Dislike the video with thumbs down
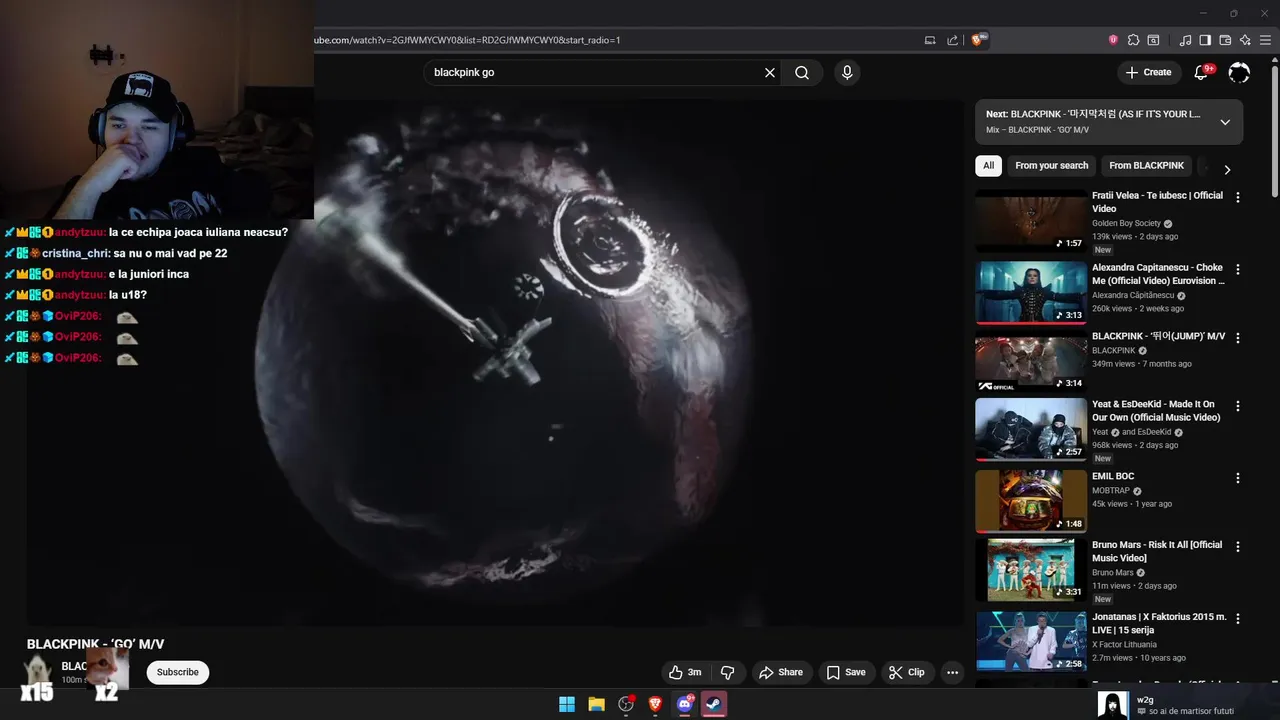This screenshot has width=1280, height=720. coord(728,672)
